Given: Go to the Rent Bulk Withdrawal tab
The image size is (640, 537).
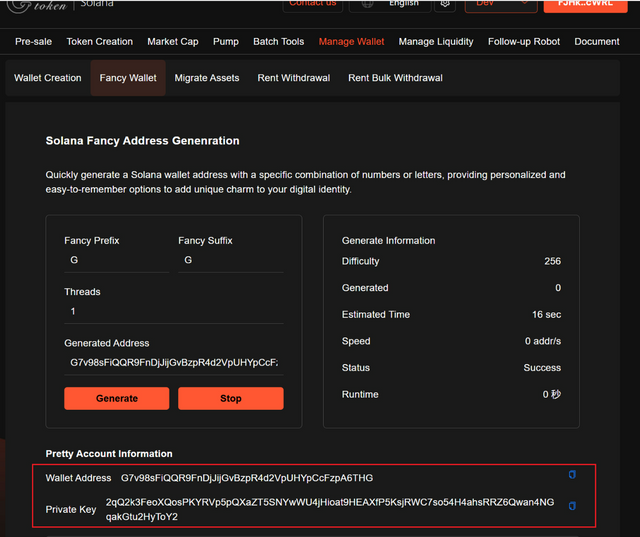Looking at the screenshot, I should point(395,78).
